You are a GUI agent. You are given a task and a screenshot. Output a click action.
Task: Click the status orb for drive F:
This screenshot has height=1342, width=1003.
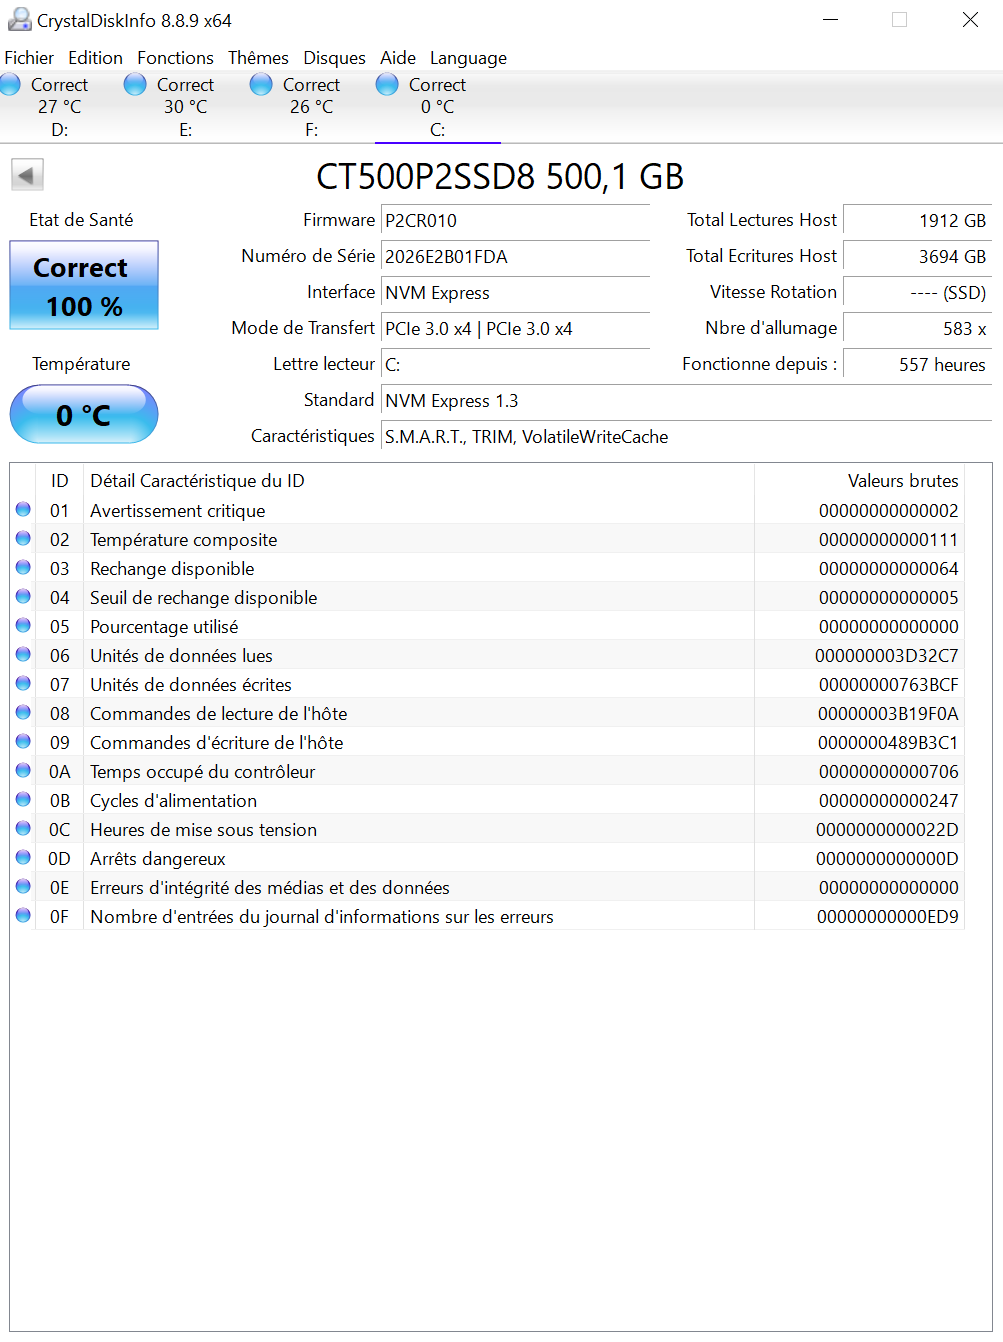[x=261, y=84]
